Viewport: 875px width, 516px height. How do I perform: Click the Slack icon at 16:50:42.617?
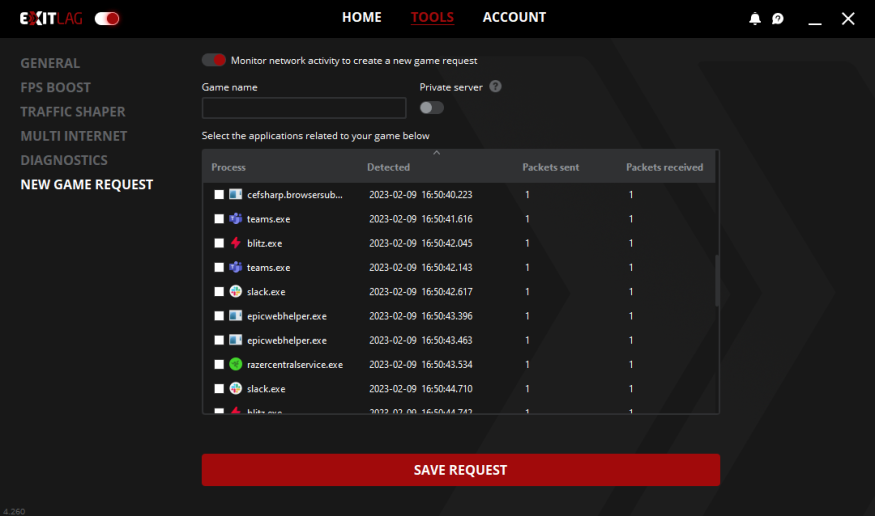(x=235, y=291)
